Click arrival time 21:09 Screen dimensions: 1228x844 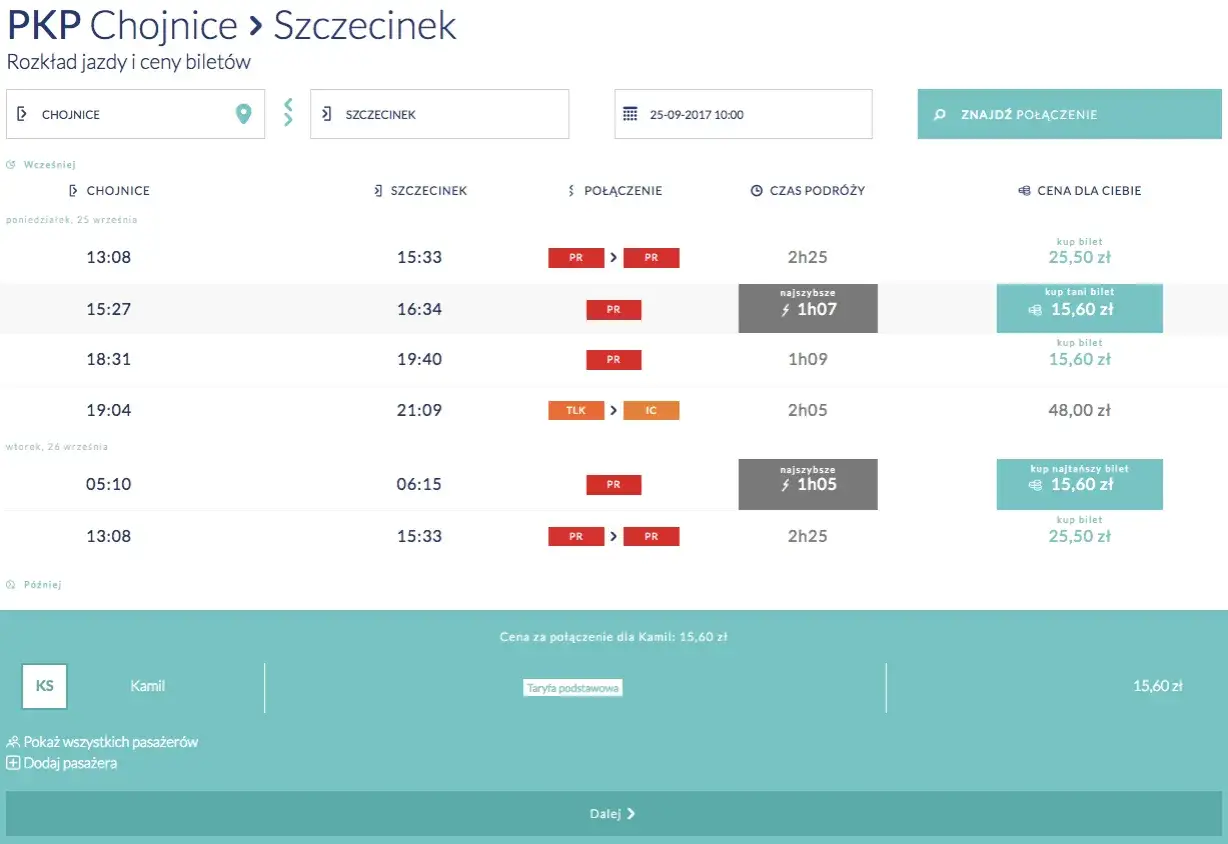coord(419,410)
